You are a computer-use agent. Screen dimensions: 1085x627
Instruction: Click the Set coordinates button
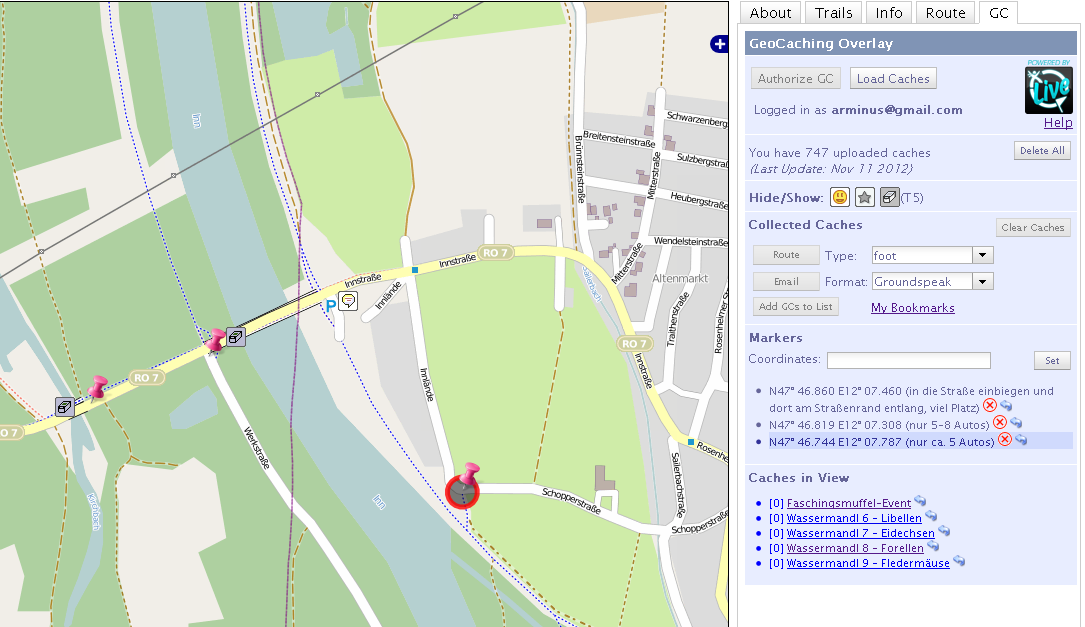tap(1052, 361)
